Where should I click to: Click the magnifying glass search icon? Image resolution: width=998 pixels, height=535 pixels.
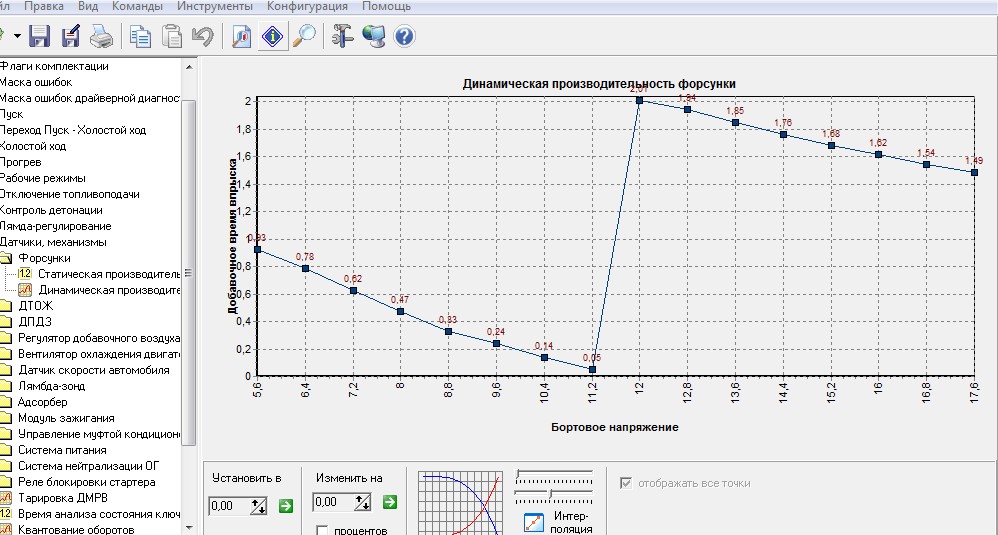(x=304, y=37)
